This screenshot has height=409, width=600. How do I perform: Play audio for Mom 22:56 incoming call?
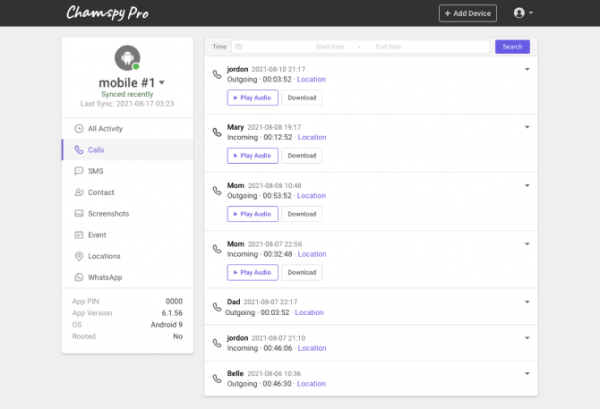tap(253, 272)
